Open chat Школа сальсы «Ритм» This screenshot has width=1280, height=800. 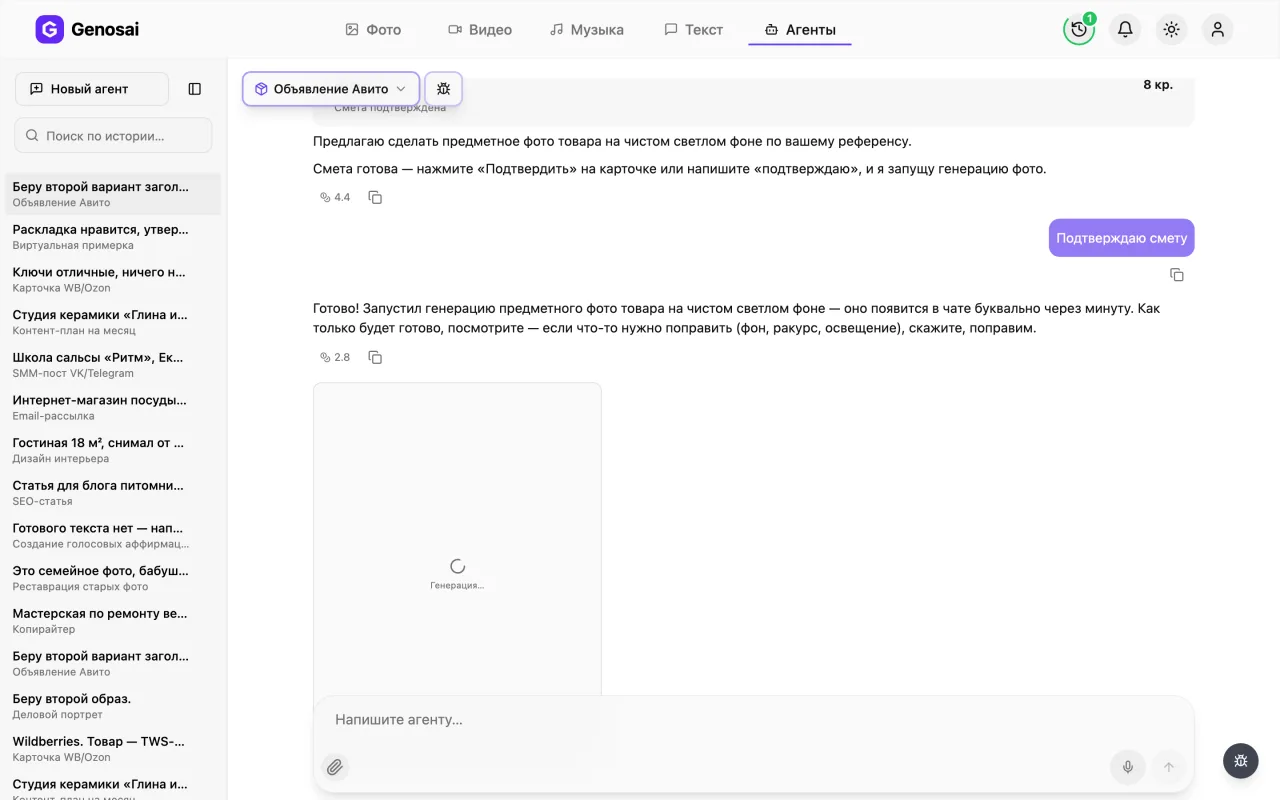click(113, 365)
